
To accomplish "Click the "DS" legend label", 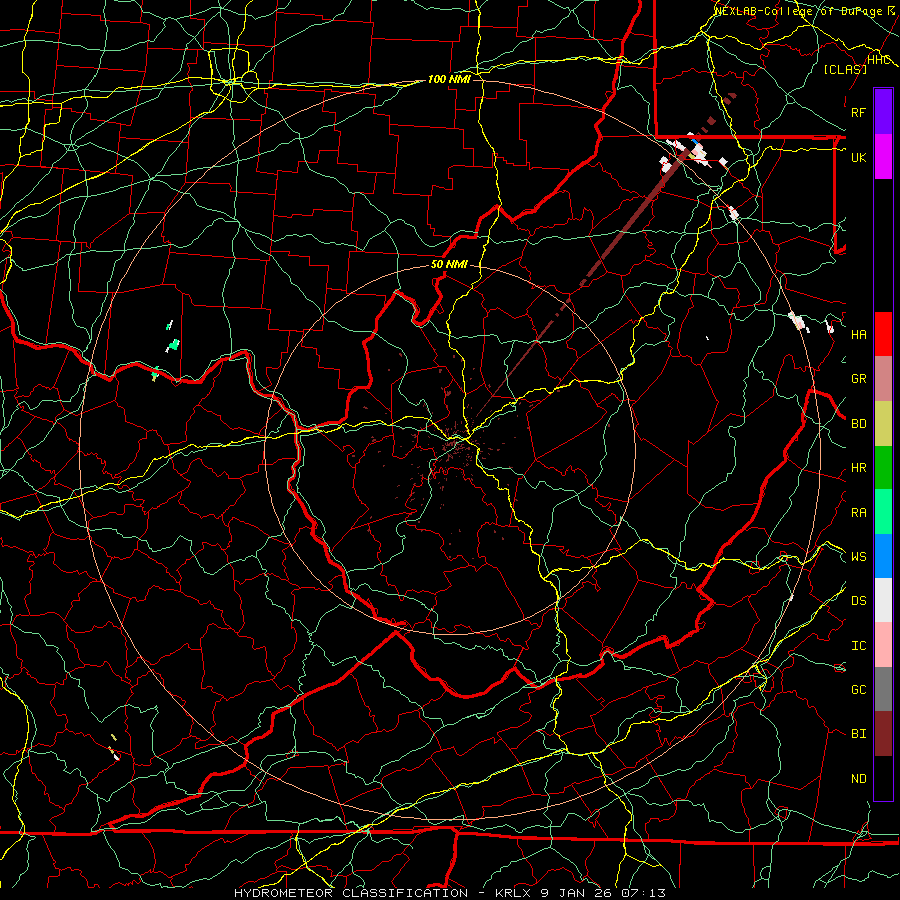I will [858, 601].
